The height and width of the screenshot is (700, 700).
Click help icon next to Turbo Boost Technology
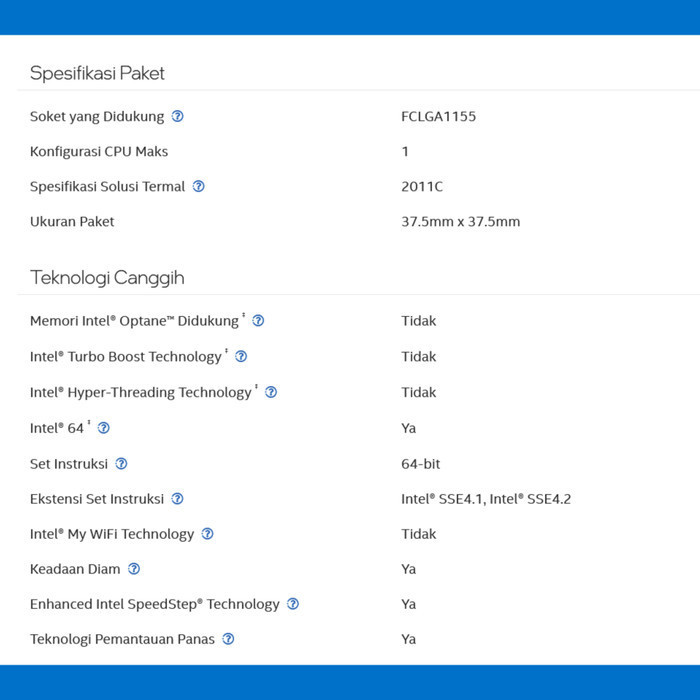[241, 356]
